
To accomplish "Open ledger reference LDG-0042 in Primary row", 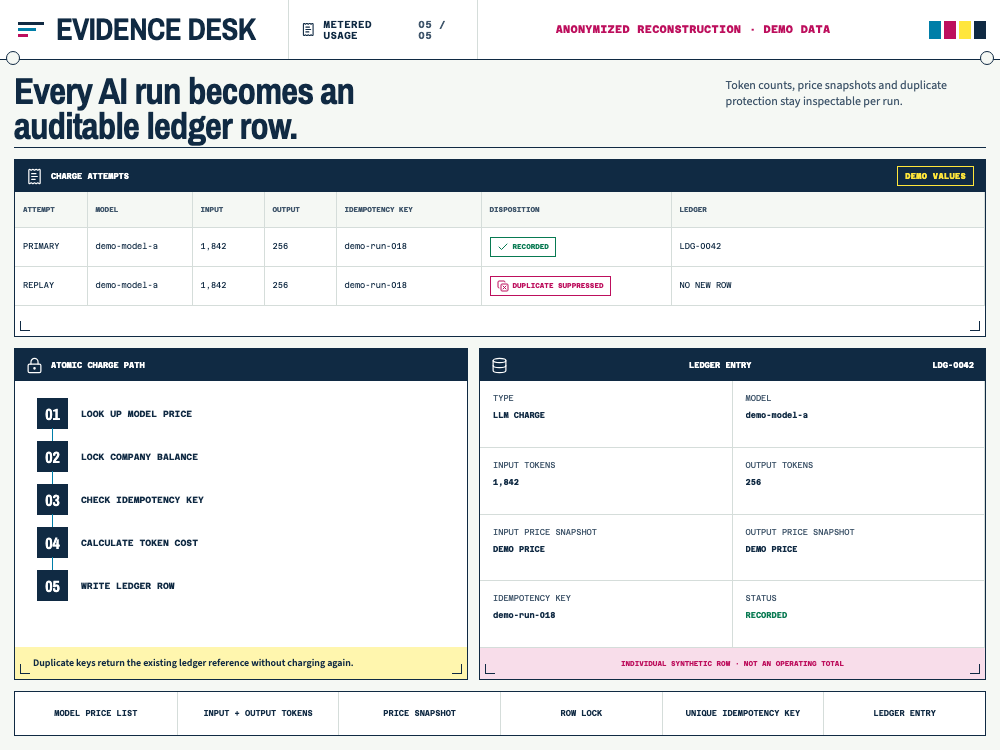I will [700, 246].
